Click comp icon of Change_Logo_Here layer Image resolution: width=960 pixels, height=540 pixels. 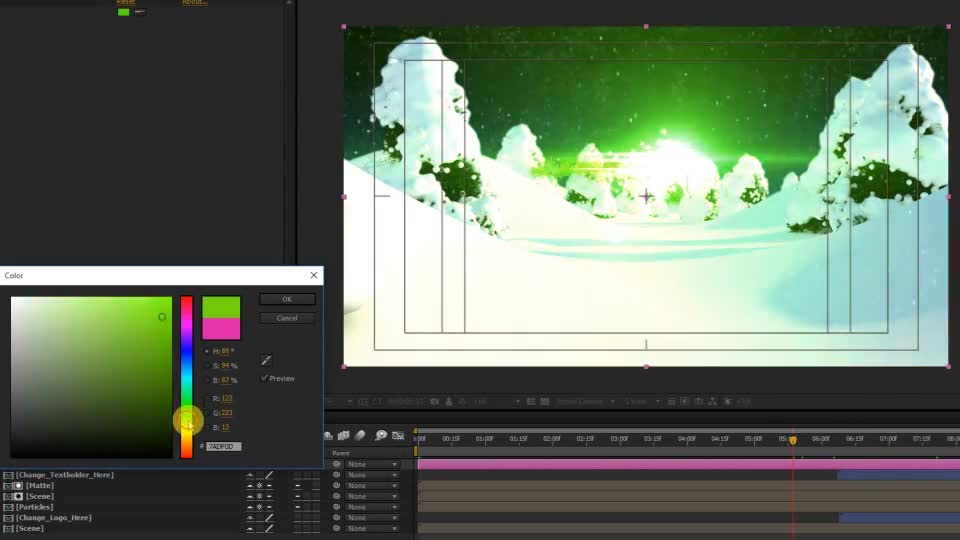point(8,518)
